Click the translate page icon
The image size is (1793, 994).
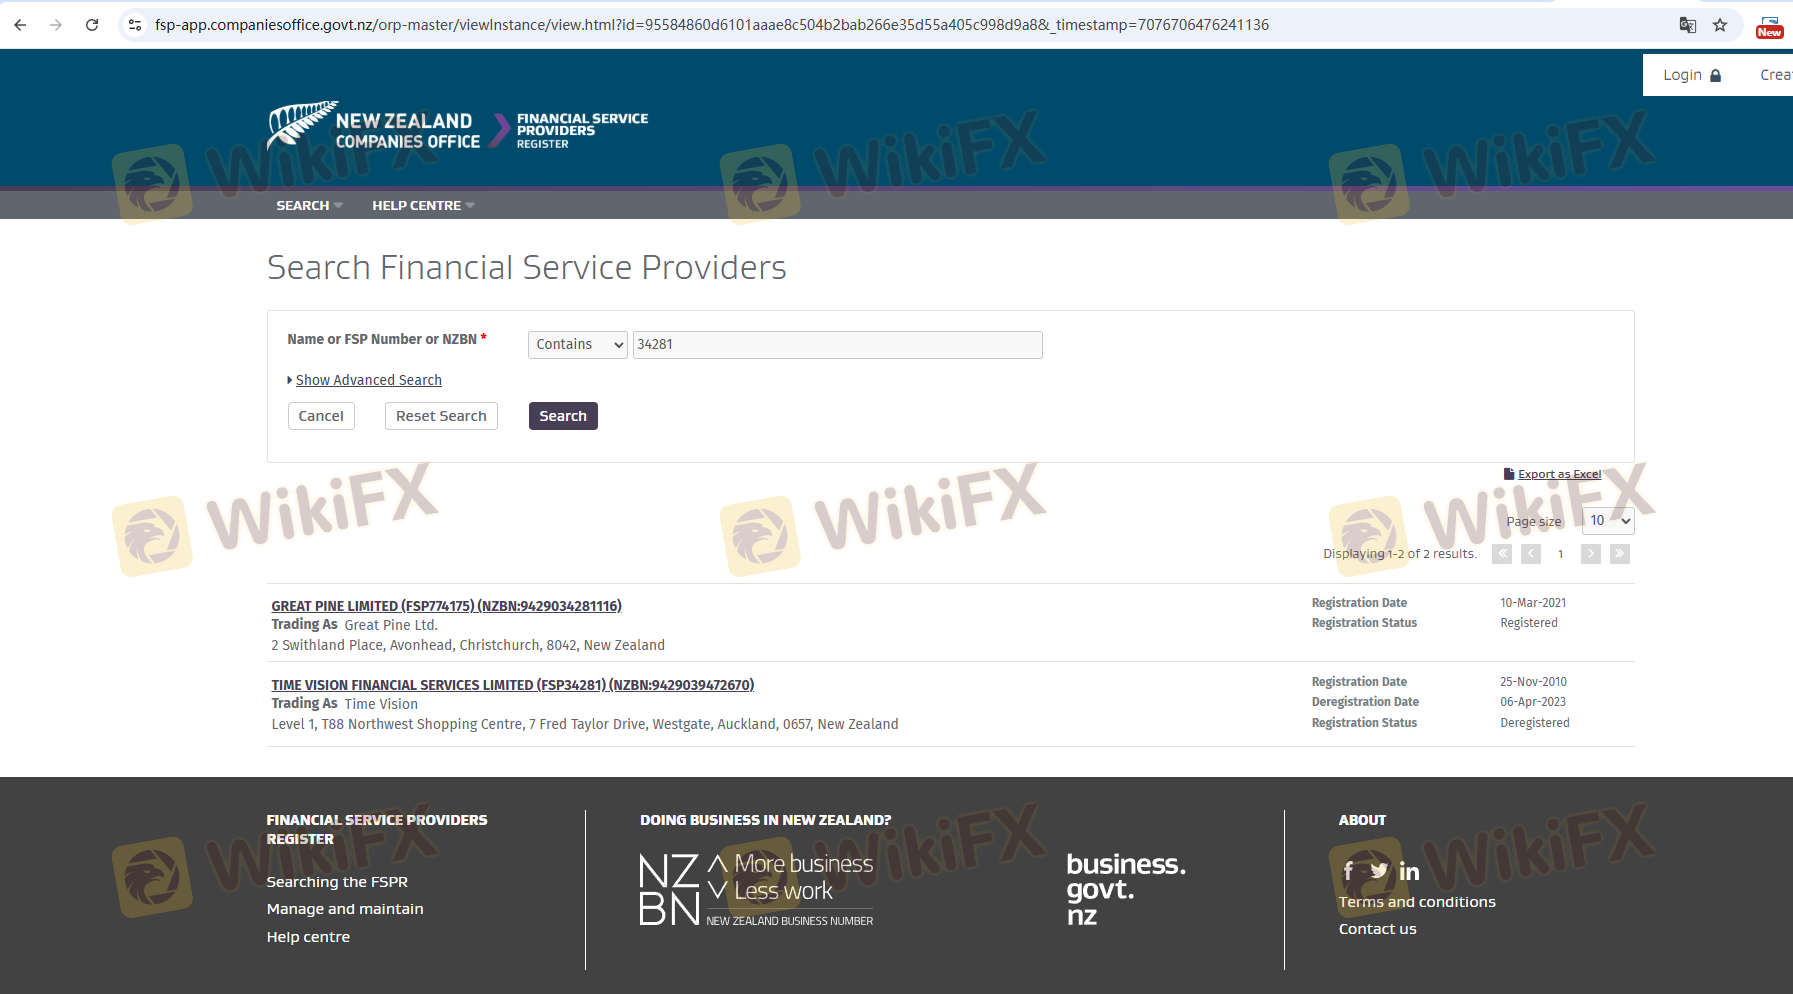(1688, 25)
